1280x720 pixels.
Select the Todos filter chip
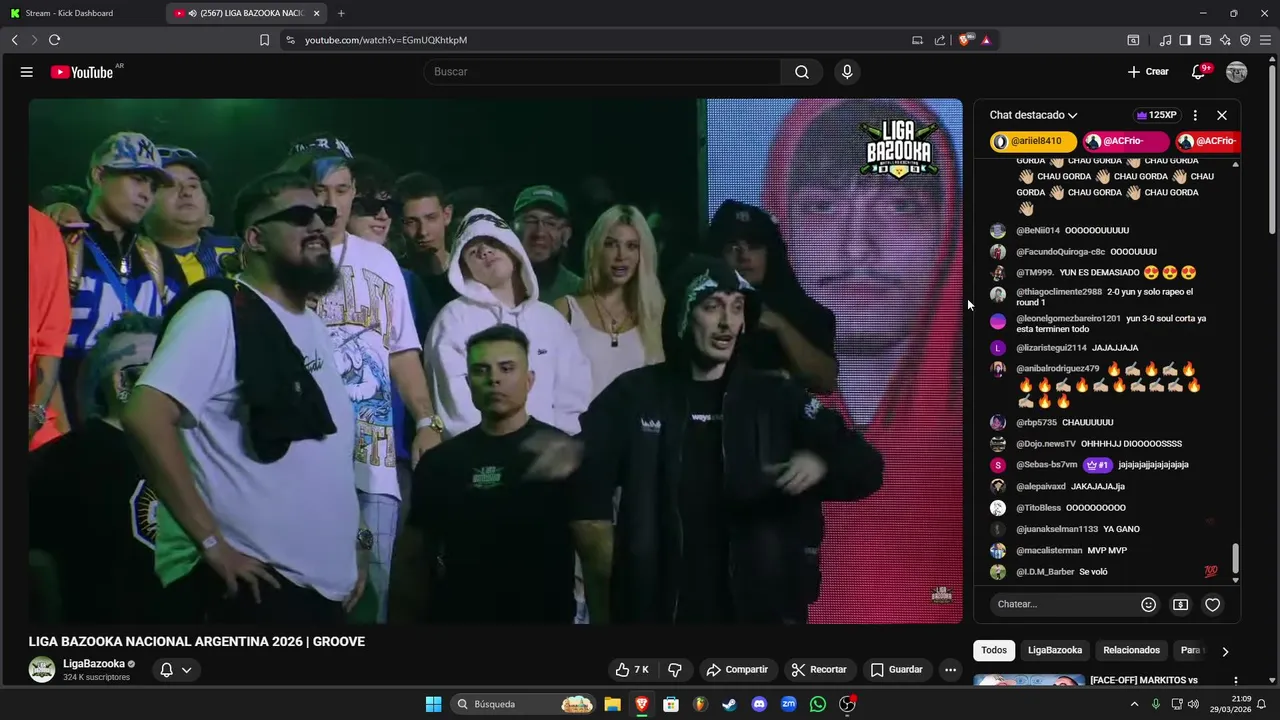tap(994, 650)
